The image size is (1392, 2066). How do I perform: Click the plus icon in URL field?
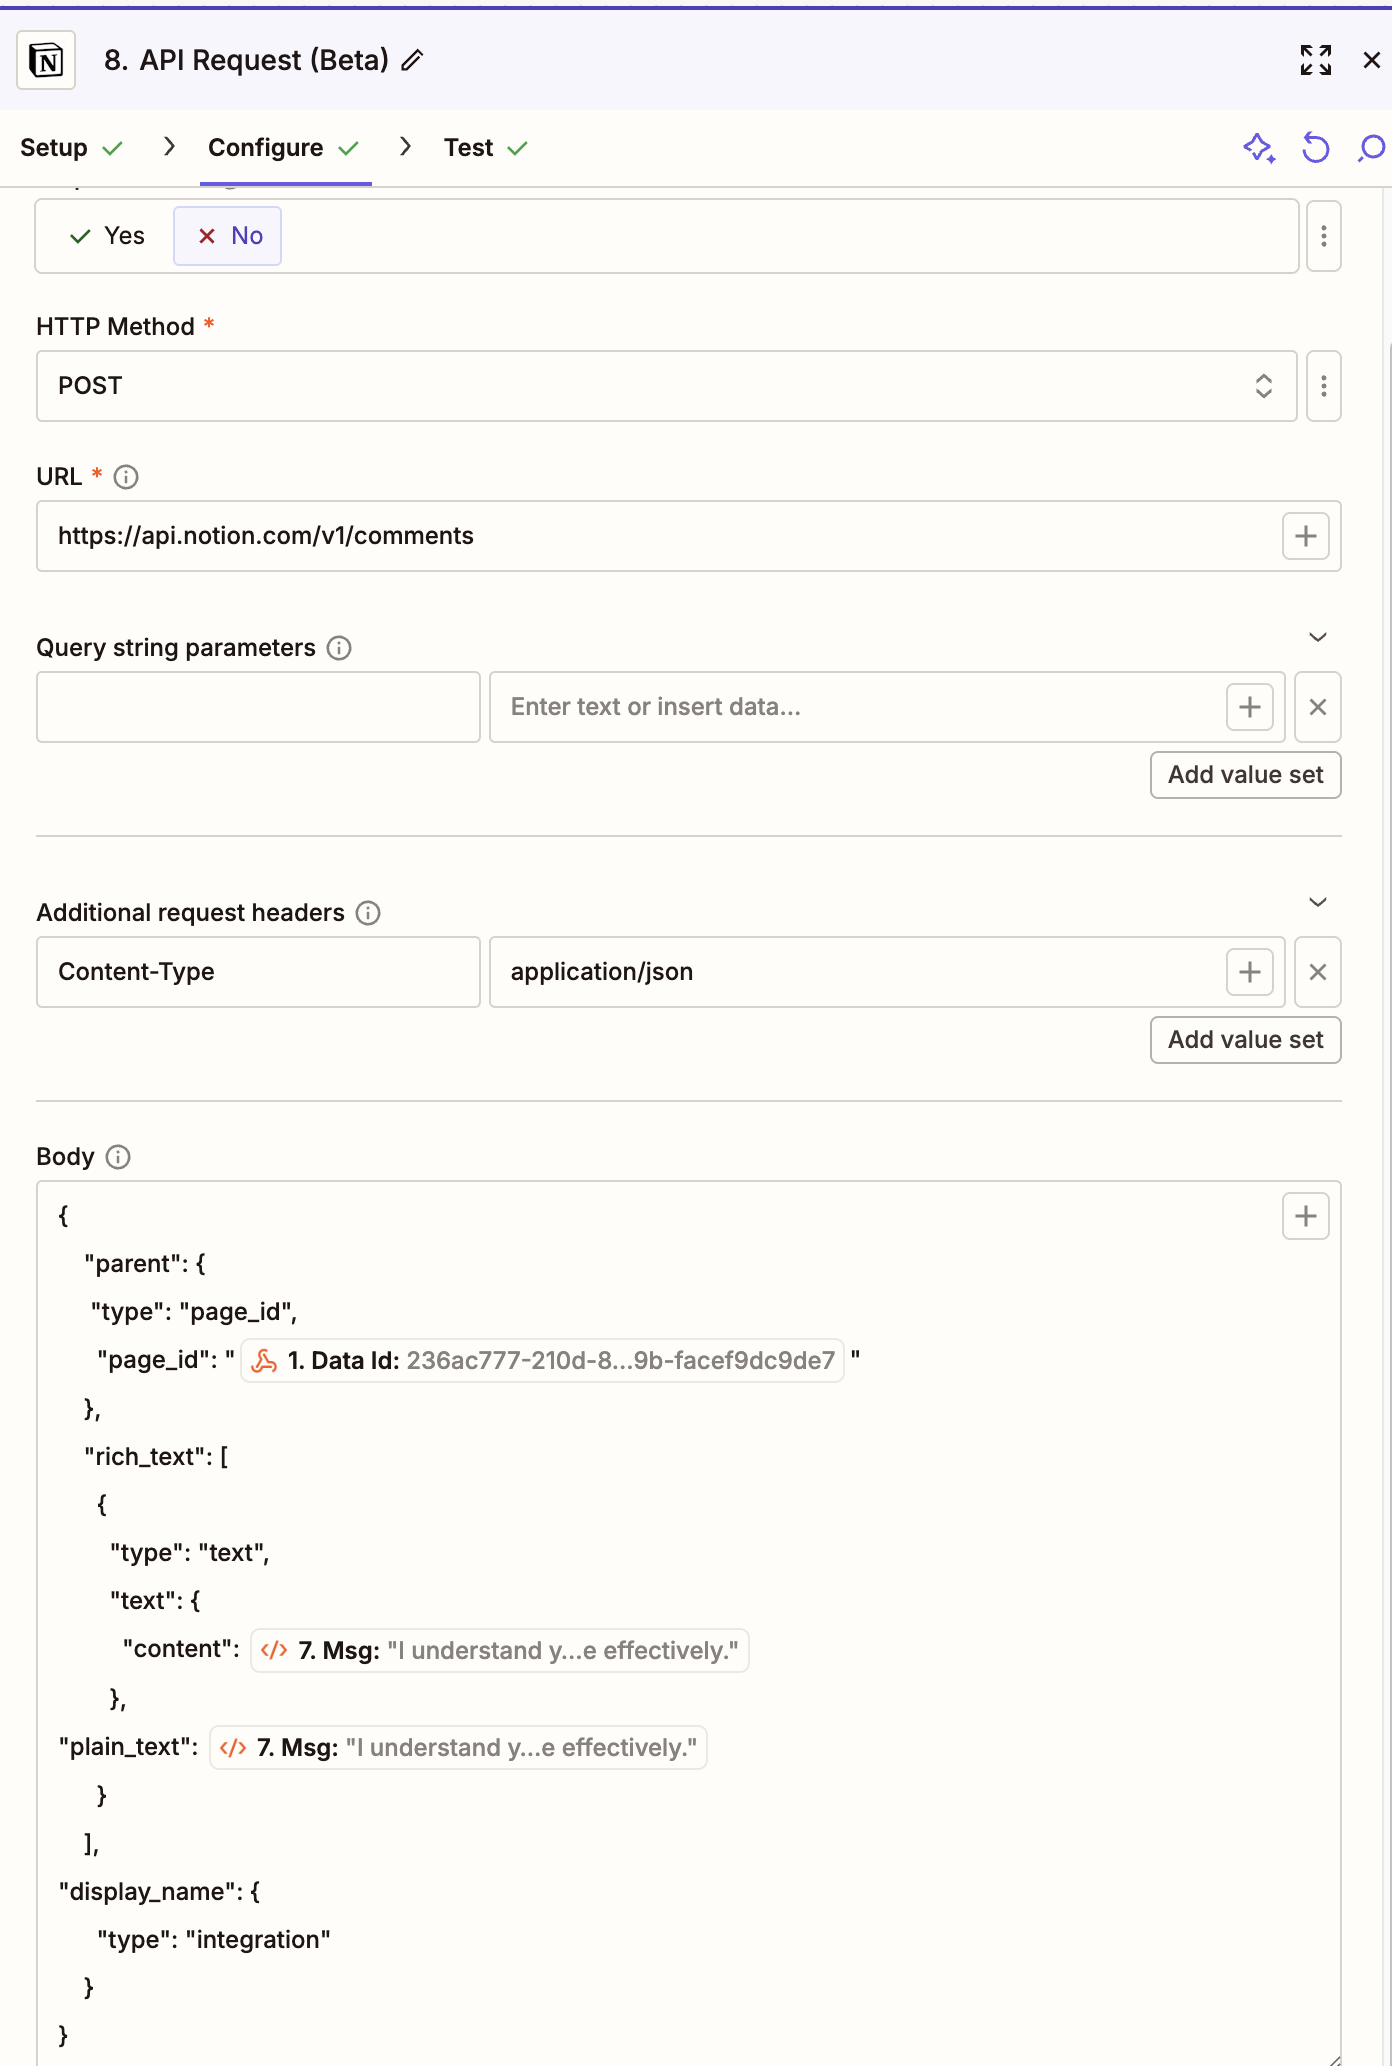click(x=1305, y=536)
